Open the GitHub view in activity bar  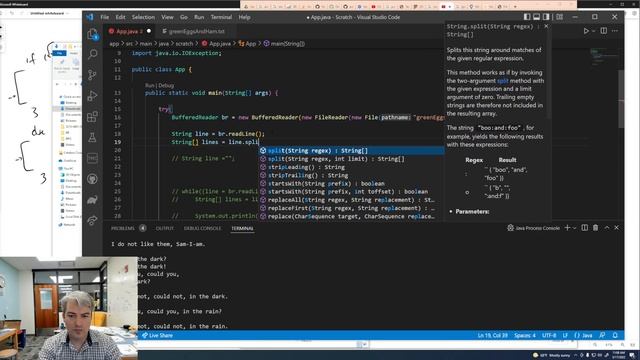tap(93, 179)
